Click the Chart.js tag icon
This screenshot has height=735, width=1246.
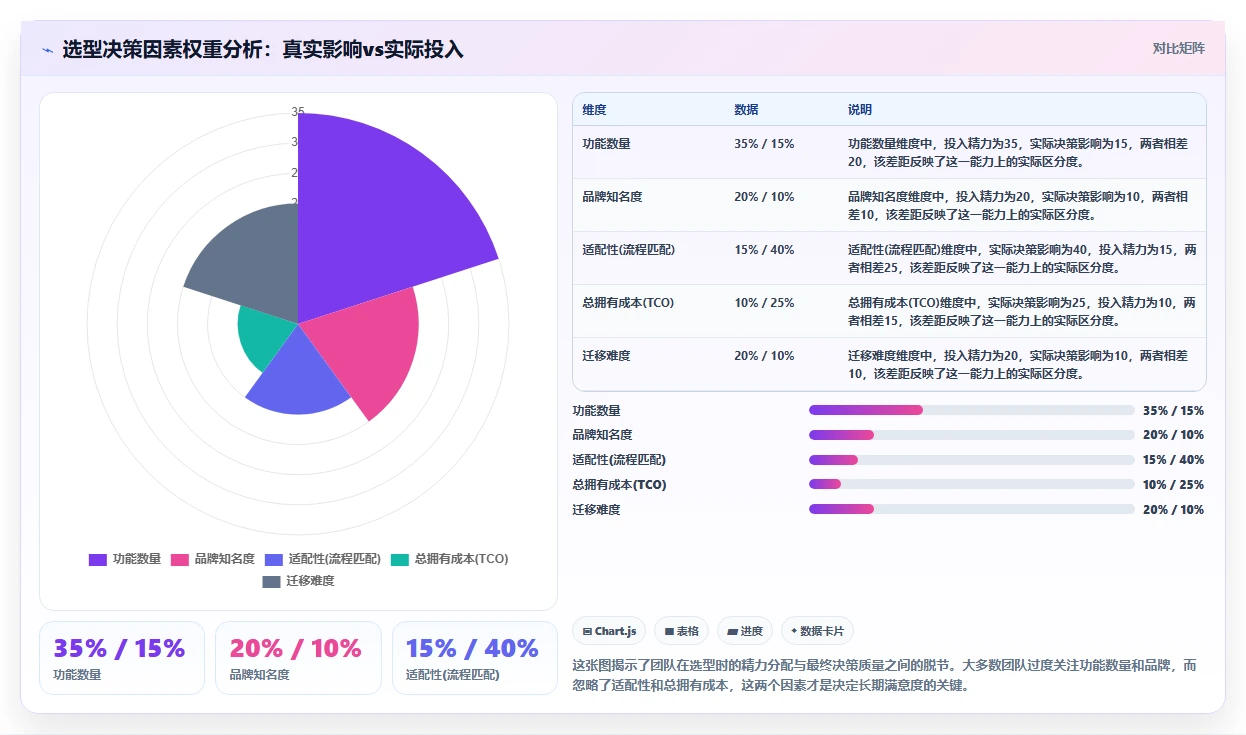click(x=587, y=632)
